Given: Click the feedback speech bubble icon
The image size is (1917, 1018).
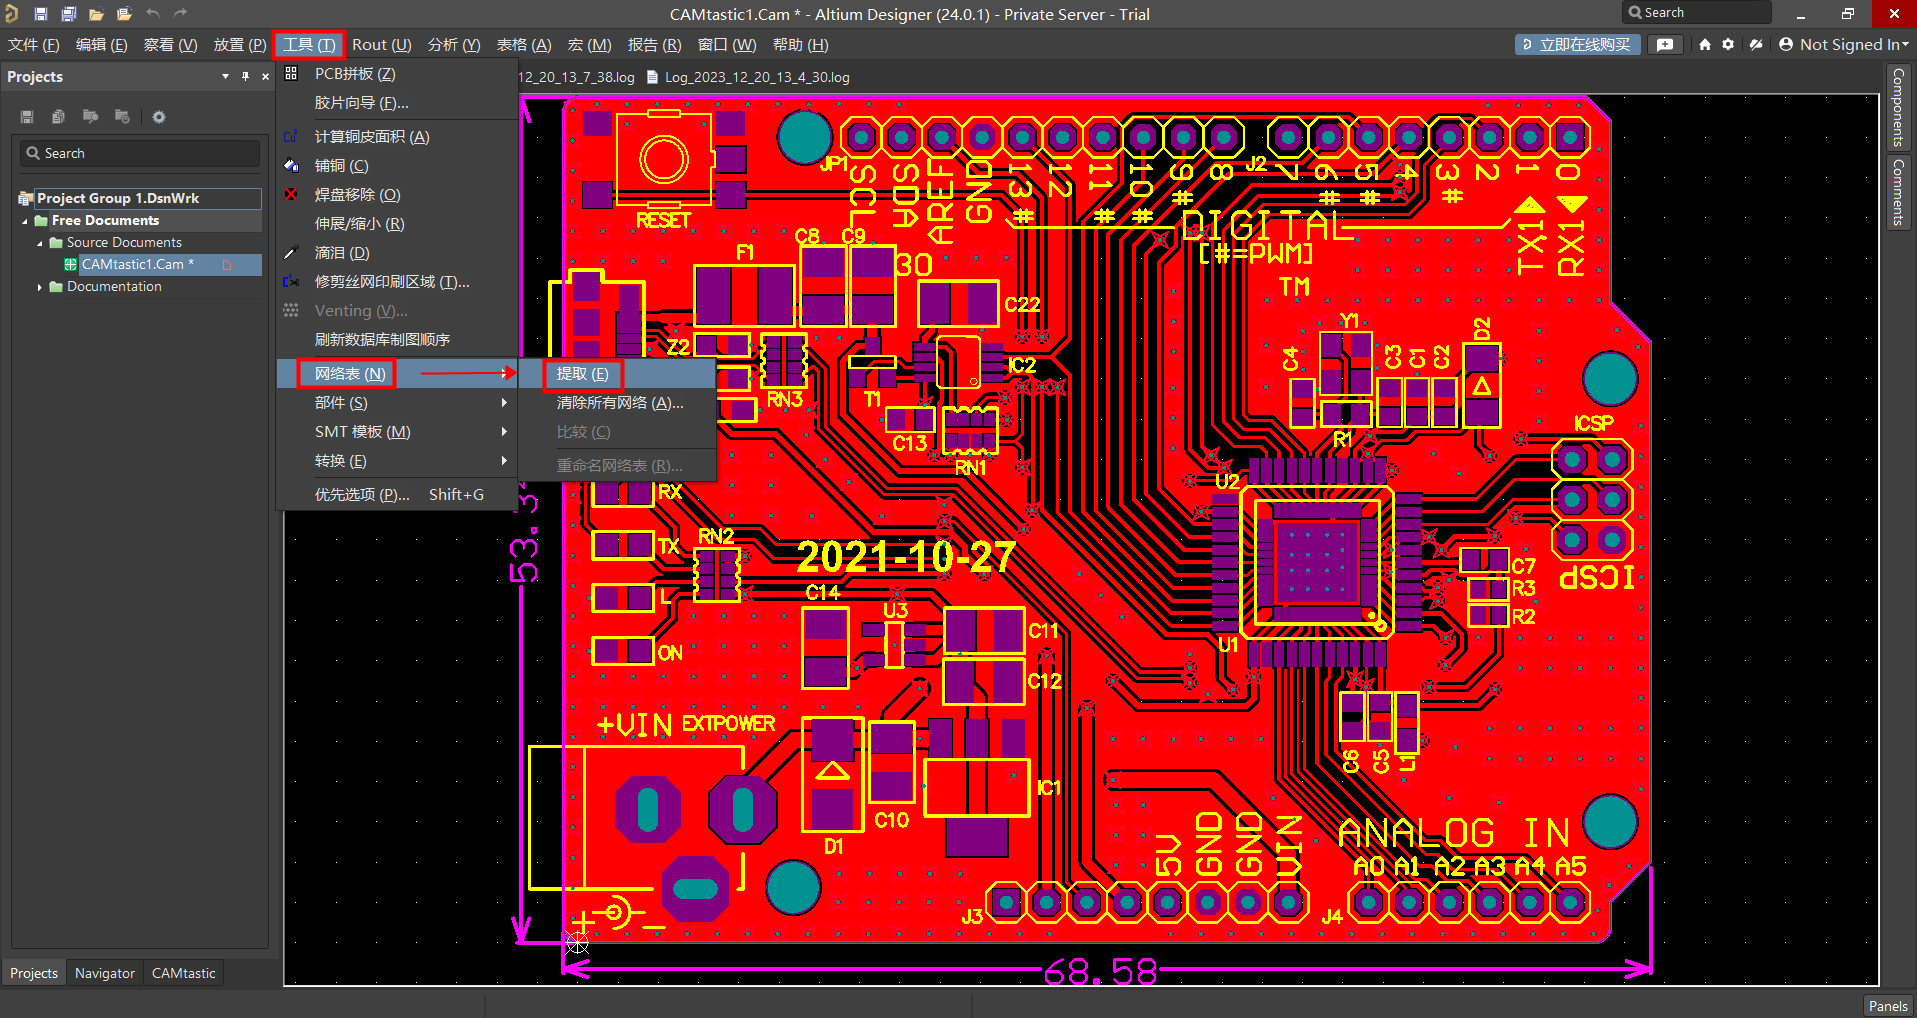Looking at the screenshot, I should click(1665, 45).
